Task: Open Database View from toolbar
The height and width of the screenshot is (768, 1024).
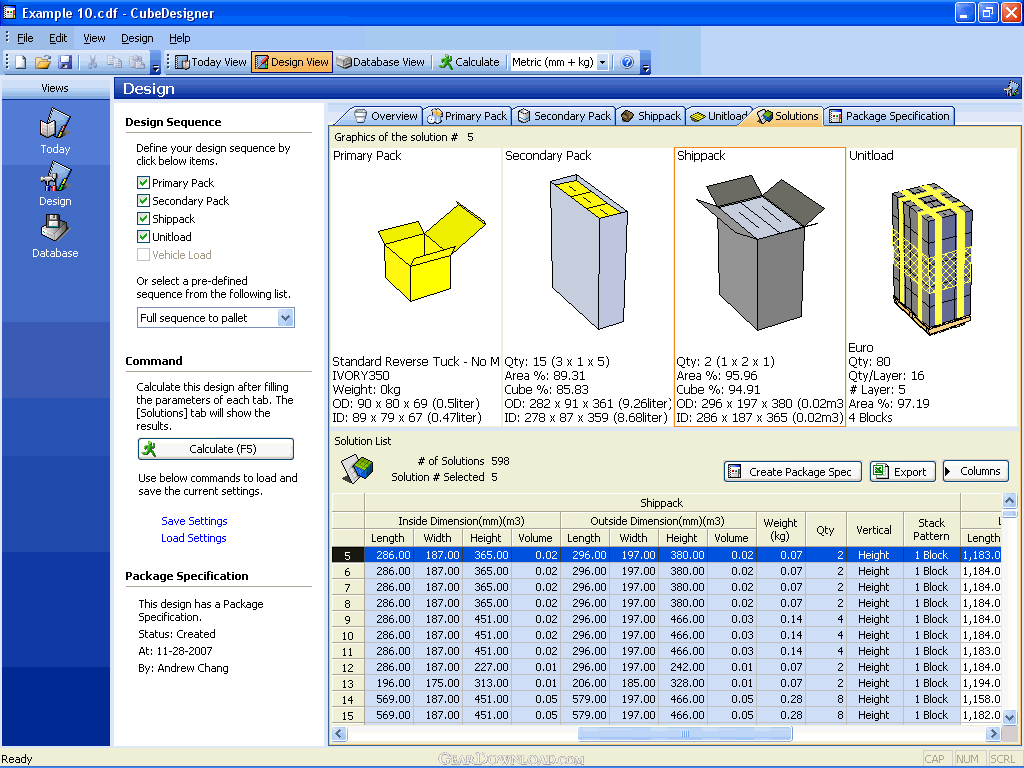Action: (x=381, y=62)
